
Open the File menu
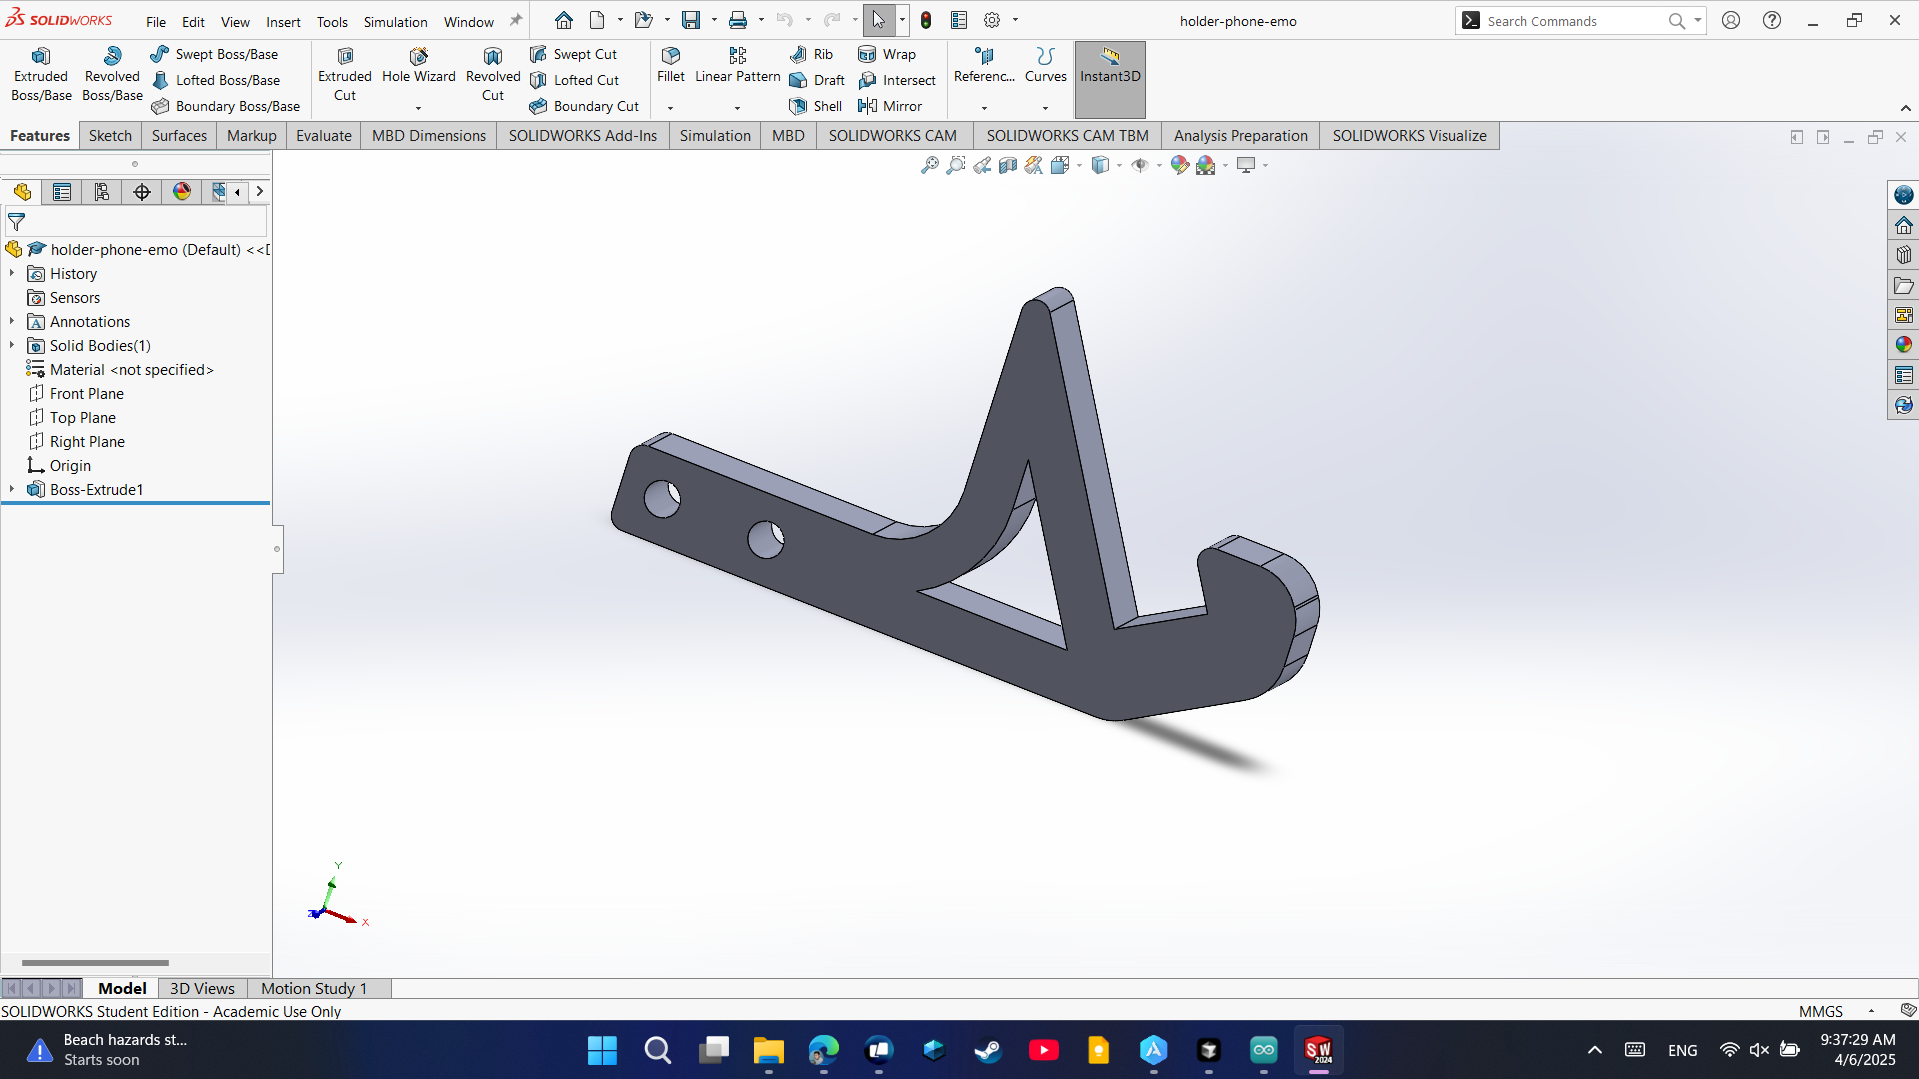point(156,21)
